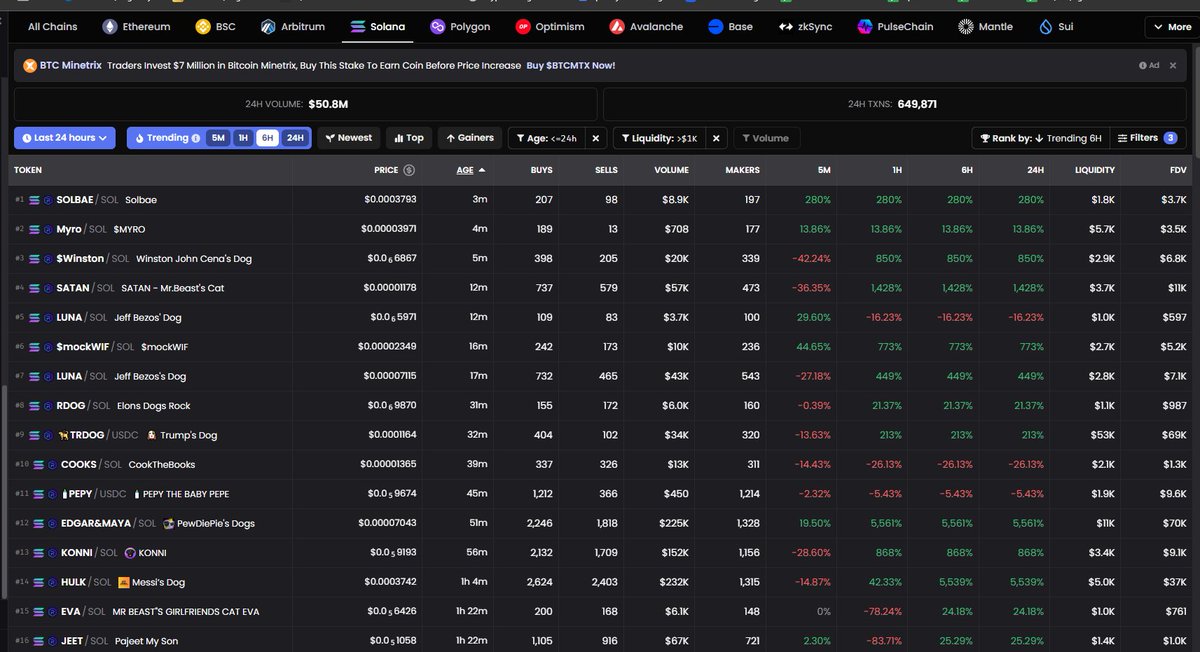Select the 5M trending timeframe
Screen dimensions: 1200x652
218,138
